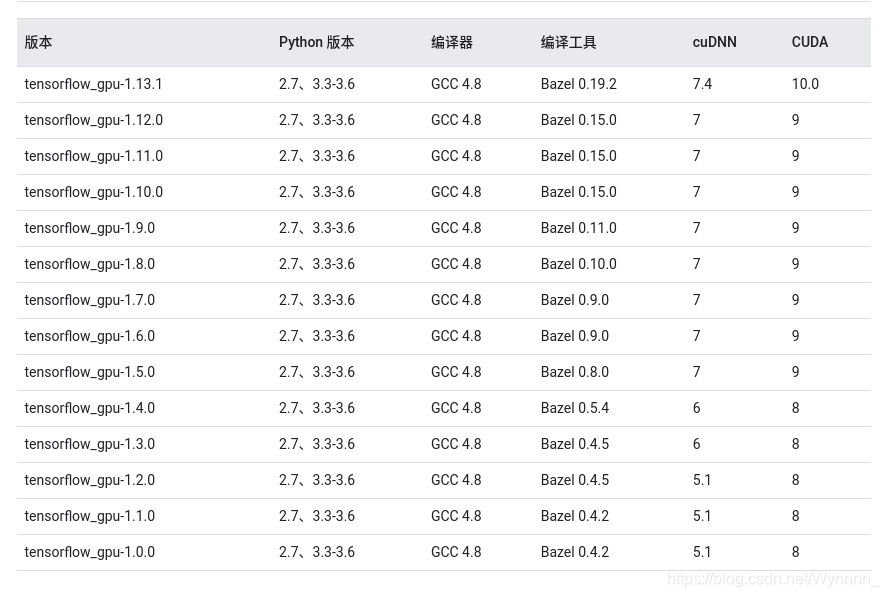Click the 2.7、3.3-3.6 cell in first row
This screenshot has height=597, width=889.
[x=316, y=84]
